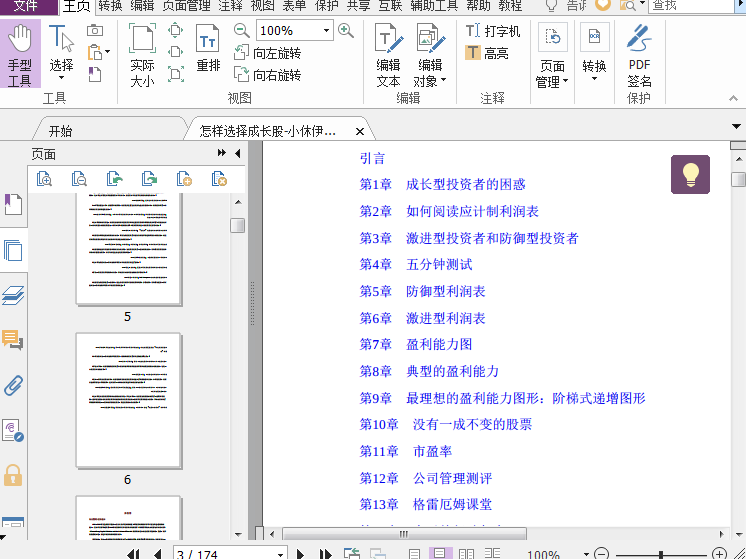Open the File menu (文件)
The image size is (746, 559).
[27, 6]
